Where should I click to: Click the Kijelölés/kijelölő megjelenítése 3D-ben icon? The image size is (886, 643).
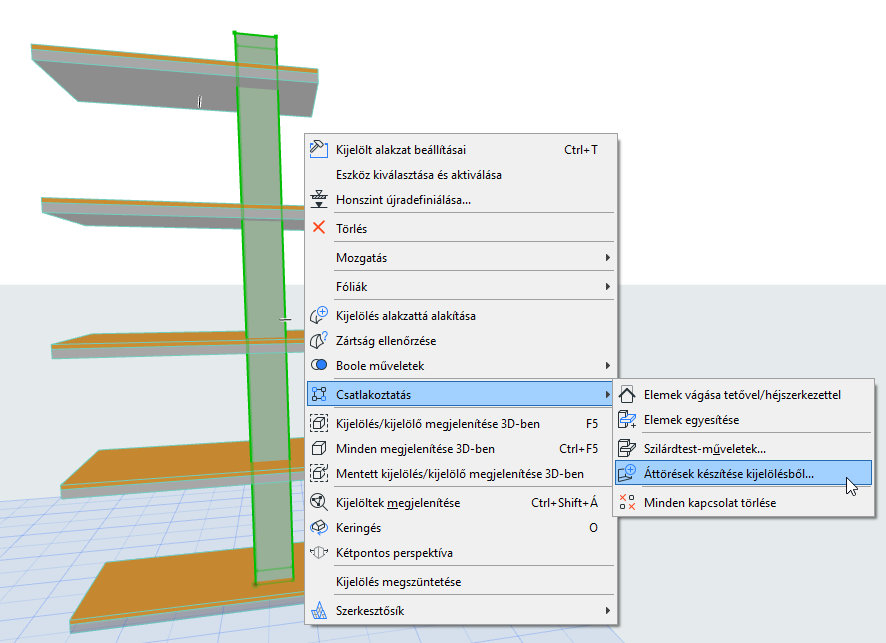(x=319, y=423)
